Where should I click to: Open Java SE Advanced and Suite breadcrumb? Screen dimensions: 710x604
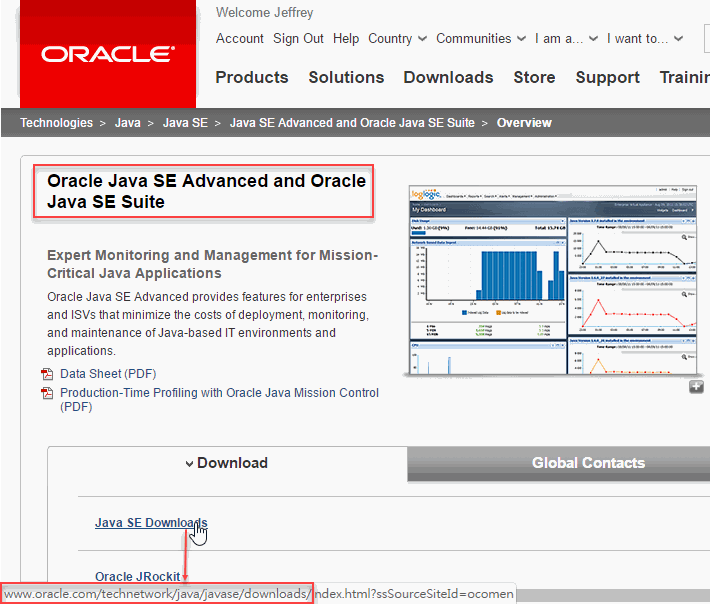[352, 123]
